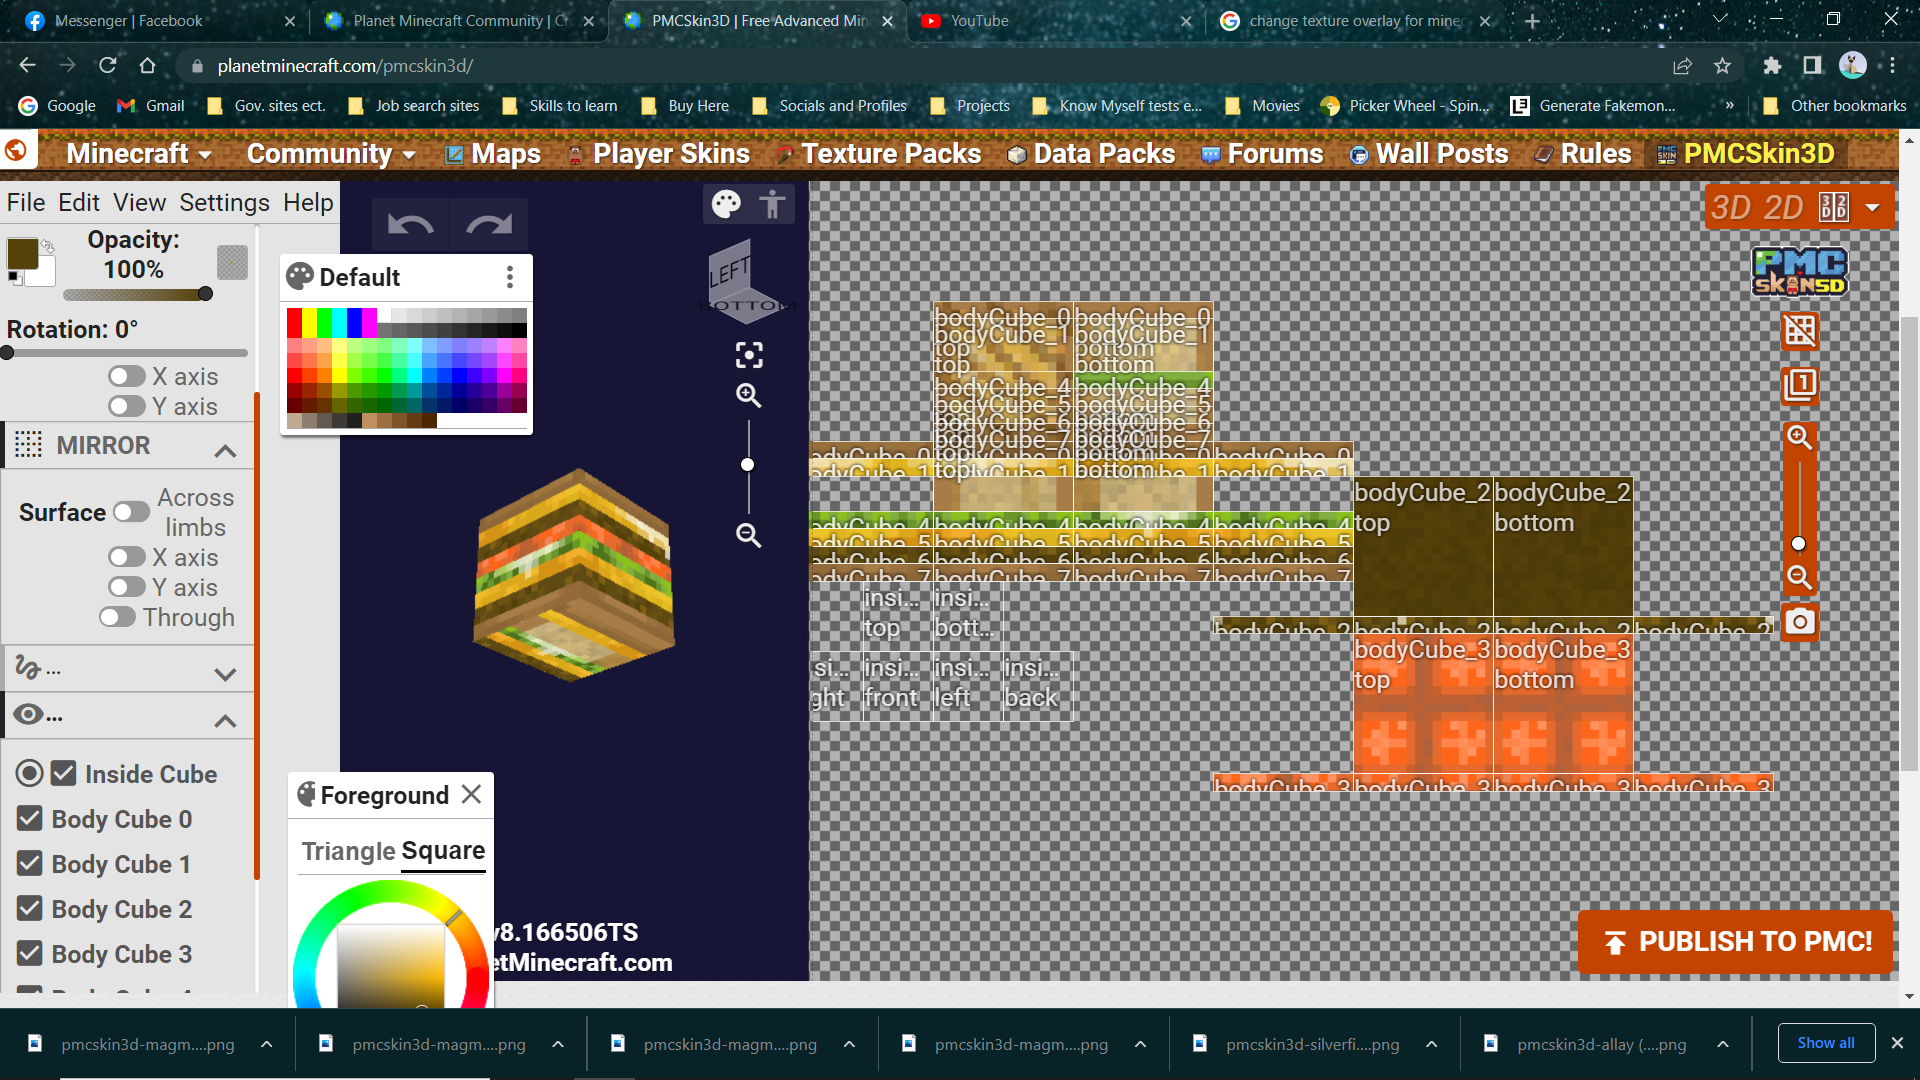Click the undo arrow button

[410, 225]
